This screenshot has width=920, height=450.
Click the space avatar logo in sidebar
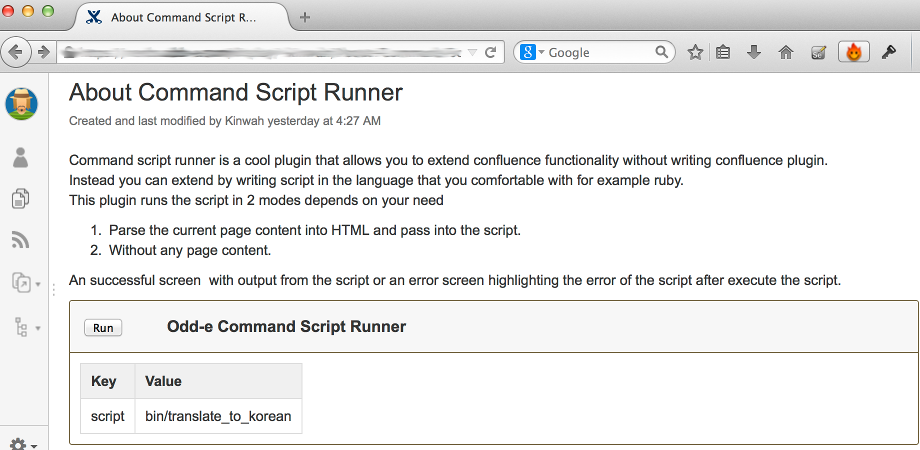coord(21,104)
